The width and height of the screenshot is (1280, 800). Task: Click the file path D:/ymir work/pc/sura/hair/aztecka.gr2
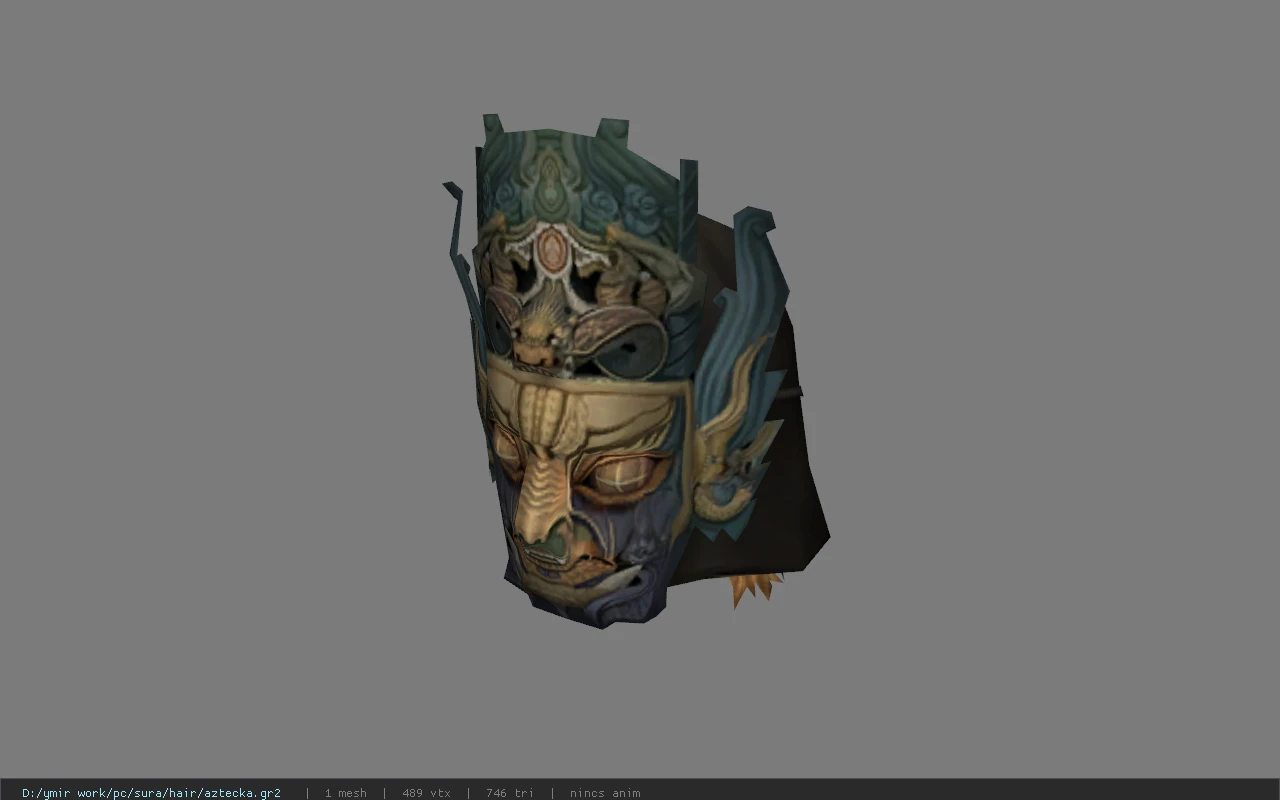(x=151, y=793)
